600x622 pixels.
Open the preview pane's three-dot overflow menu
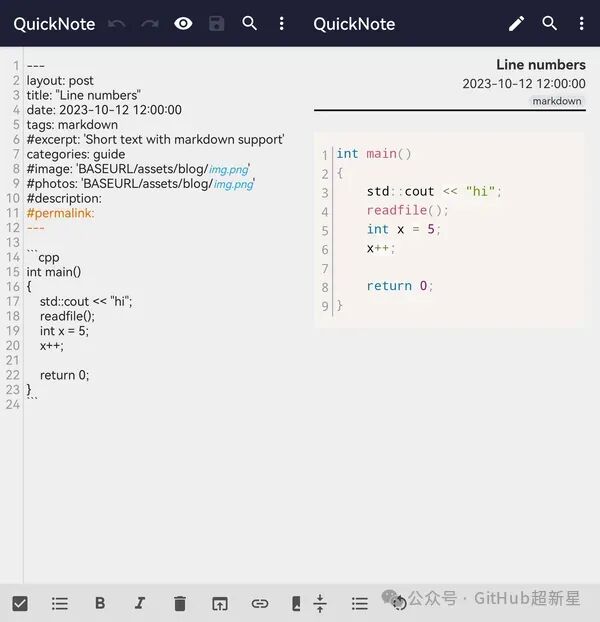[581, 24]
